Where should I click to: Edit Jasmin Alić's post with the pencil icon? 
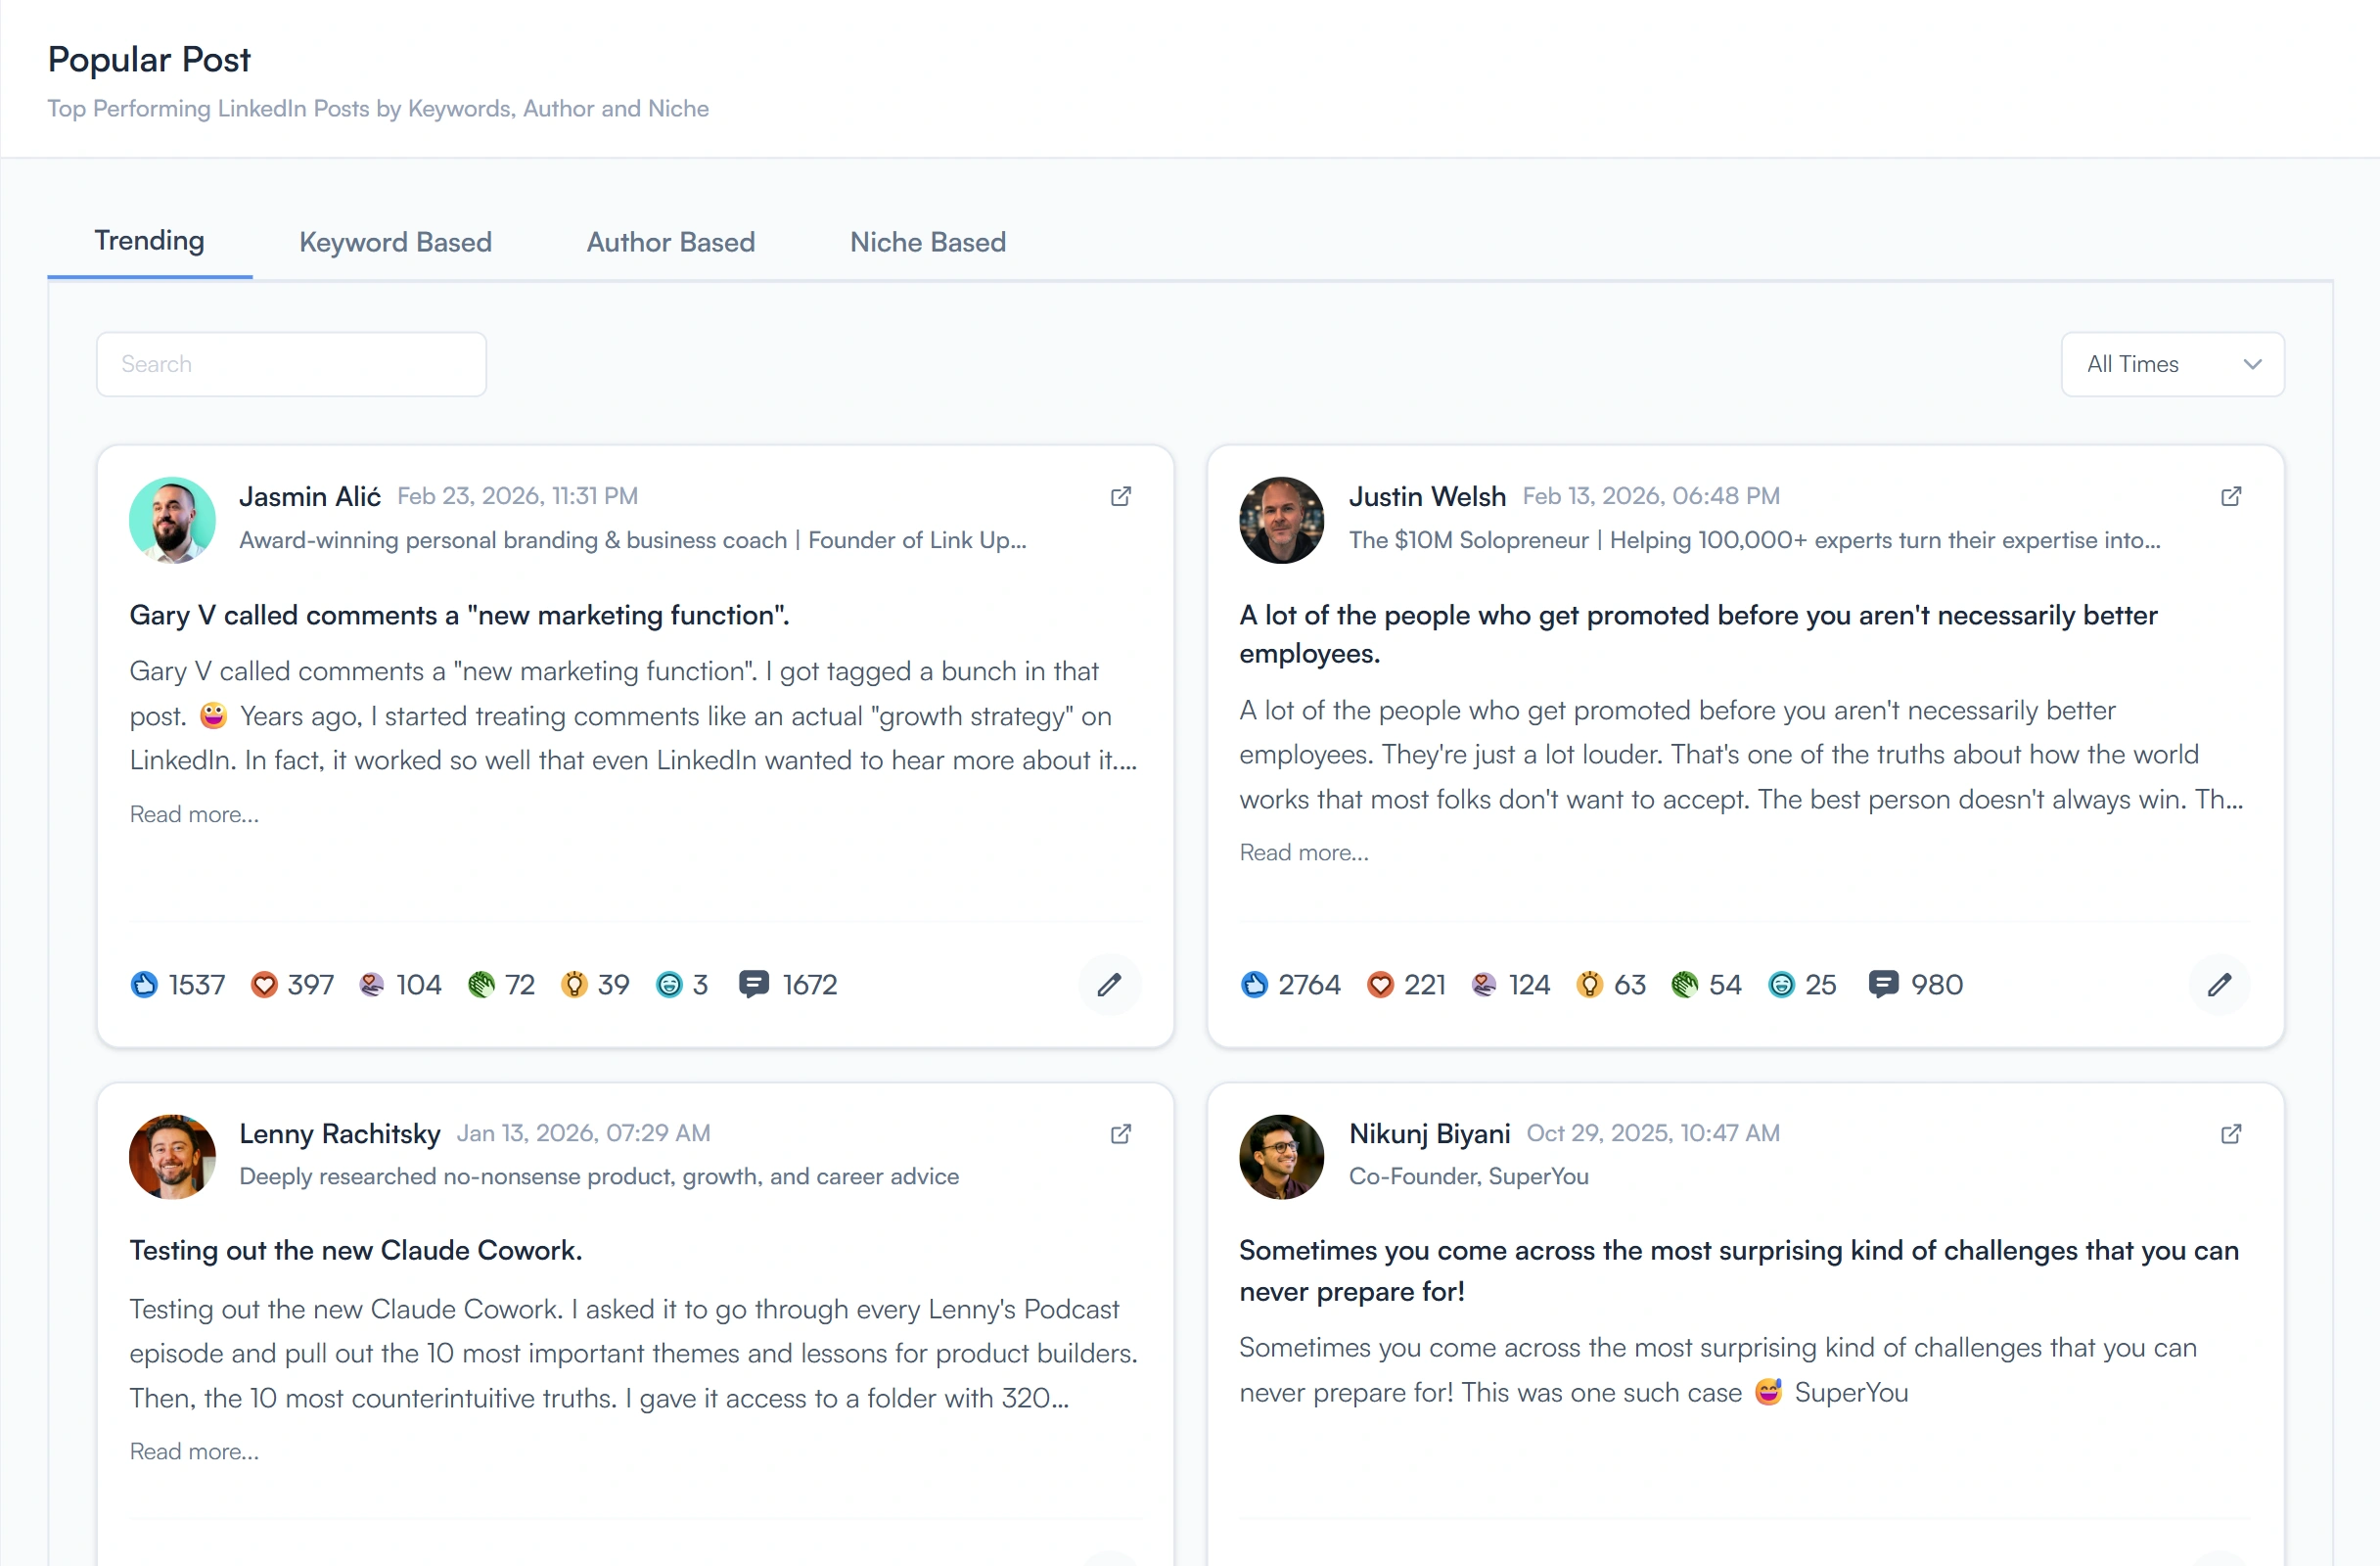pos(1110,984)
